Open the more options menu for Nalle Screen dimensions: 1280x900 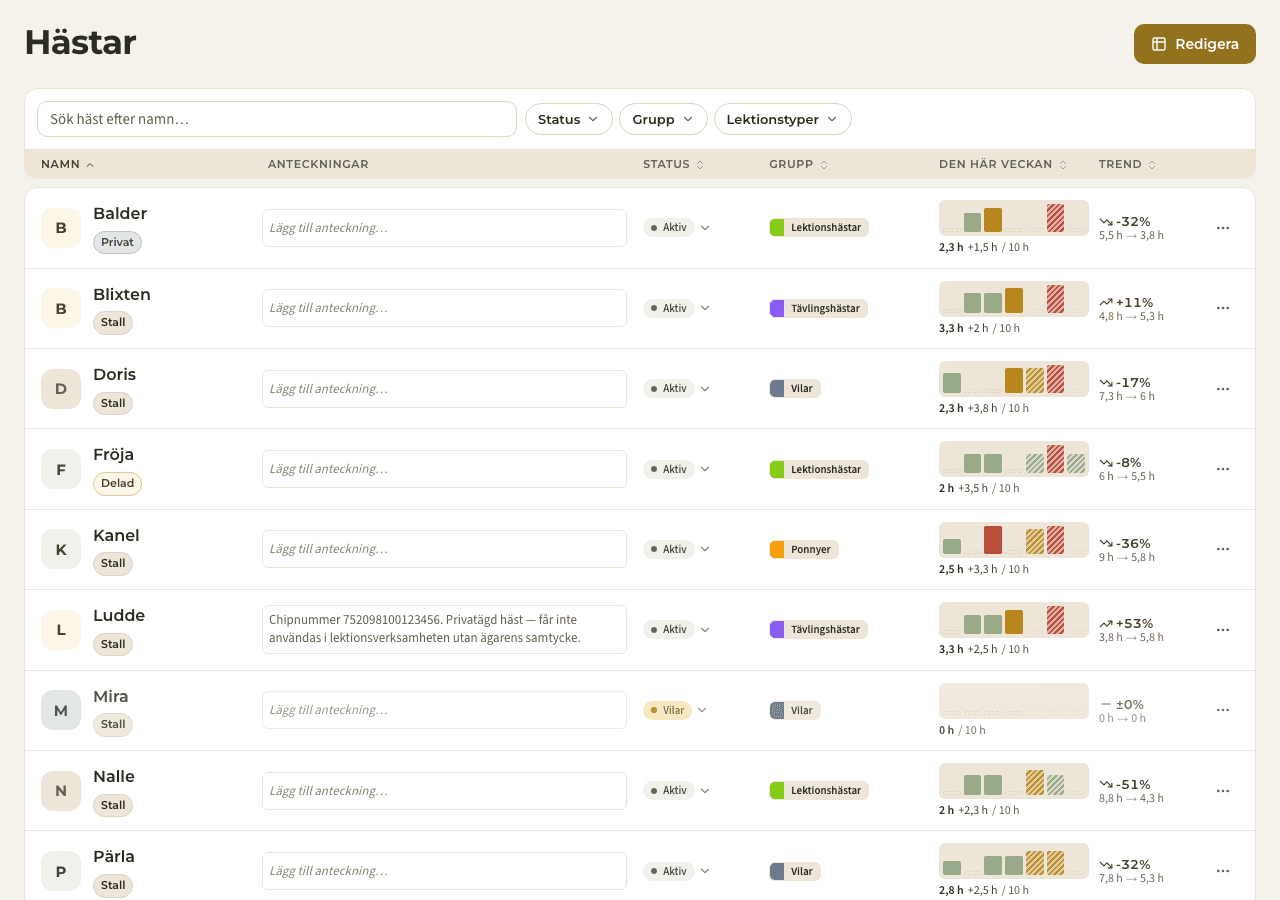pos(1222,791)
